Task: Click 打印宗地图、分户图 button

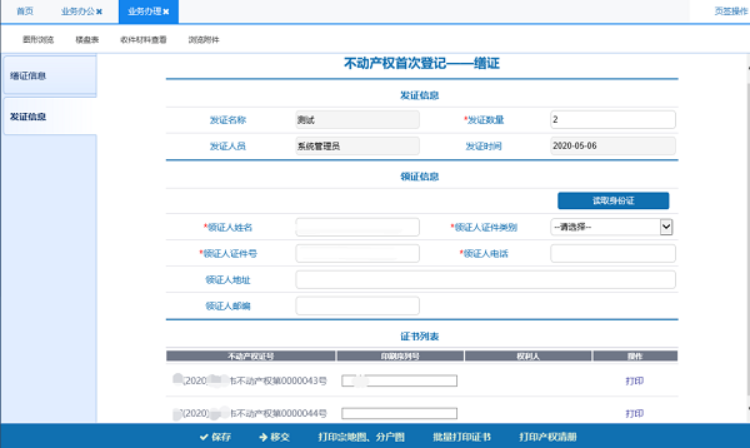Action: (x=362, y=437)
